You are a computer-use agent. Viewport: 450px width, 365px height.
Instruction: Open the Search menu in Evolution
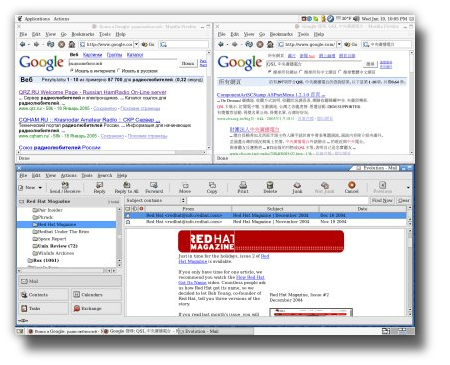click(x=105, y=175)
